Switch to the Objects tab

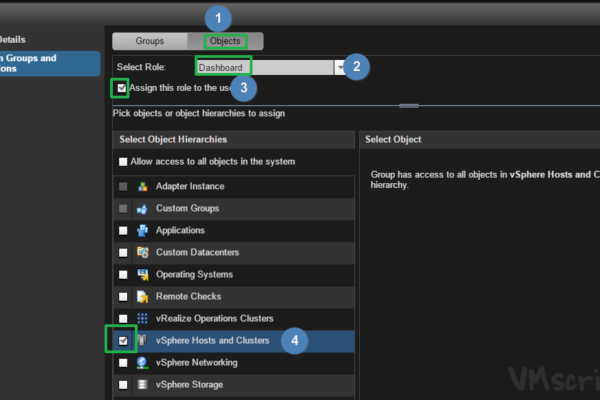click(x=225, y=41)
